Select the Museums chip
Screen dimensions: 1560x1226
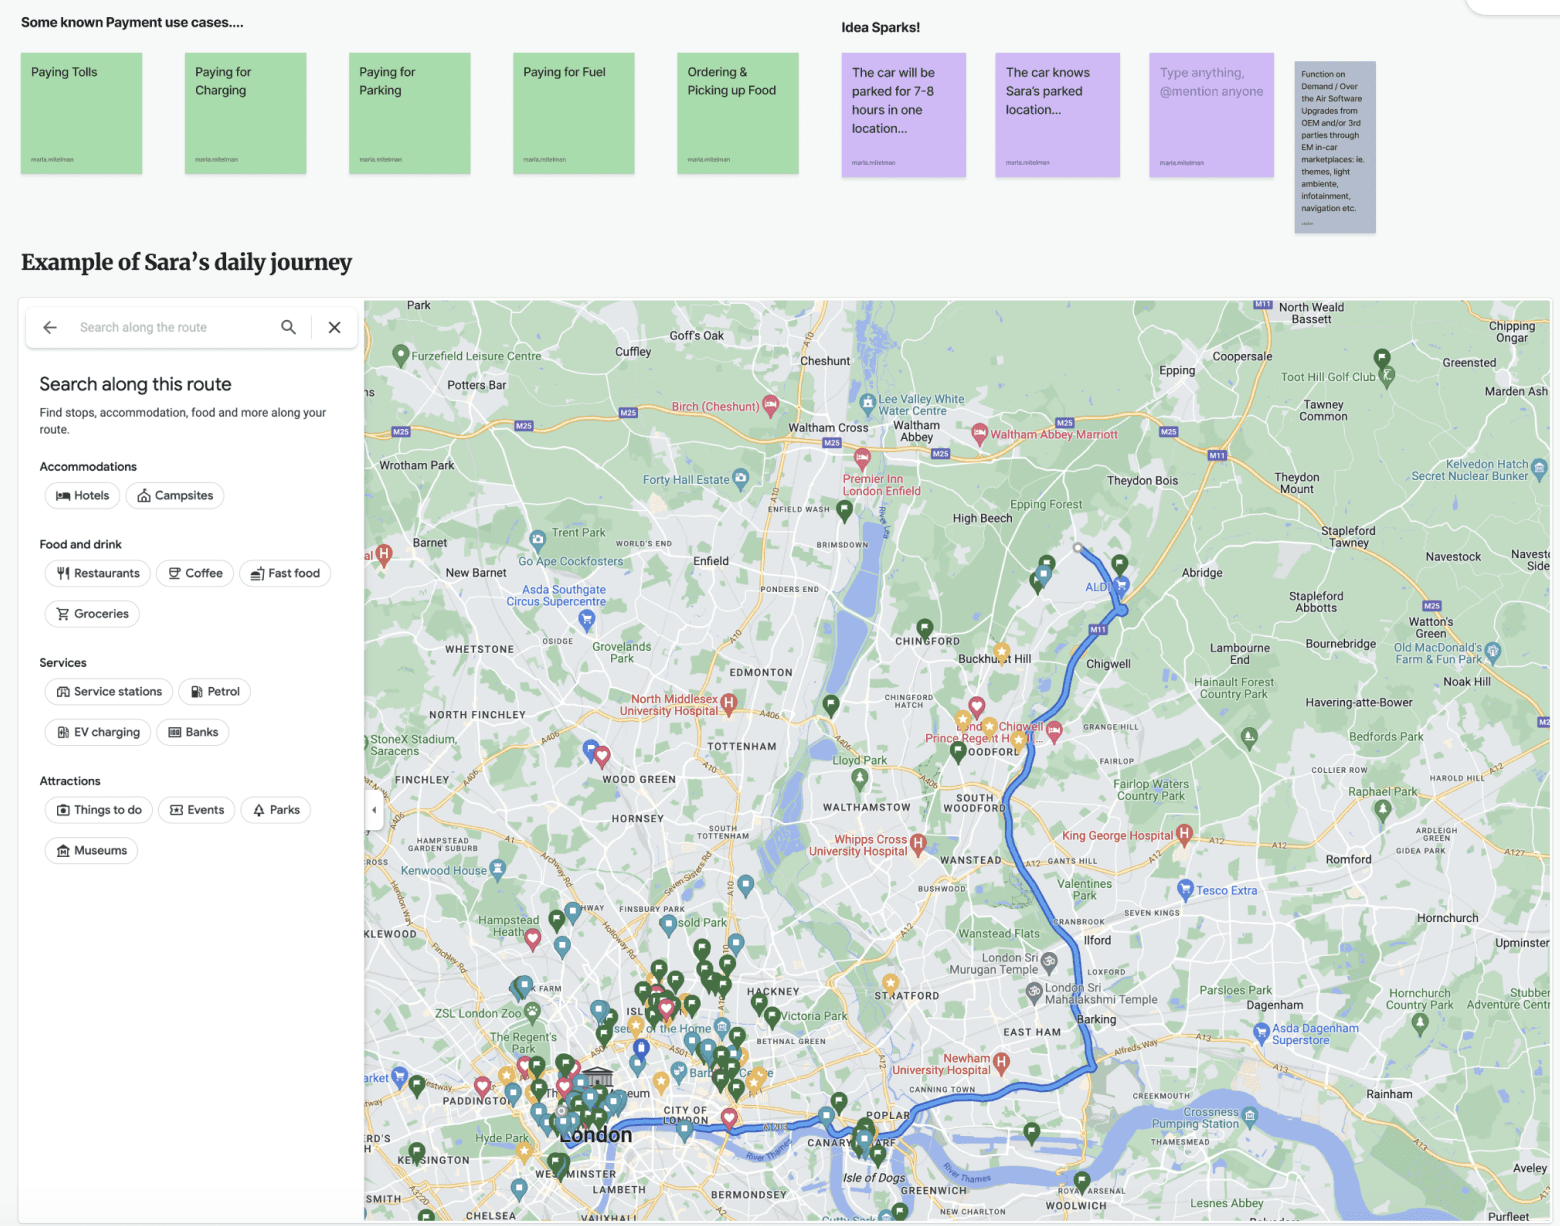pyautogui.click(x=91, y=851)
